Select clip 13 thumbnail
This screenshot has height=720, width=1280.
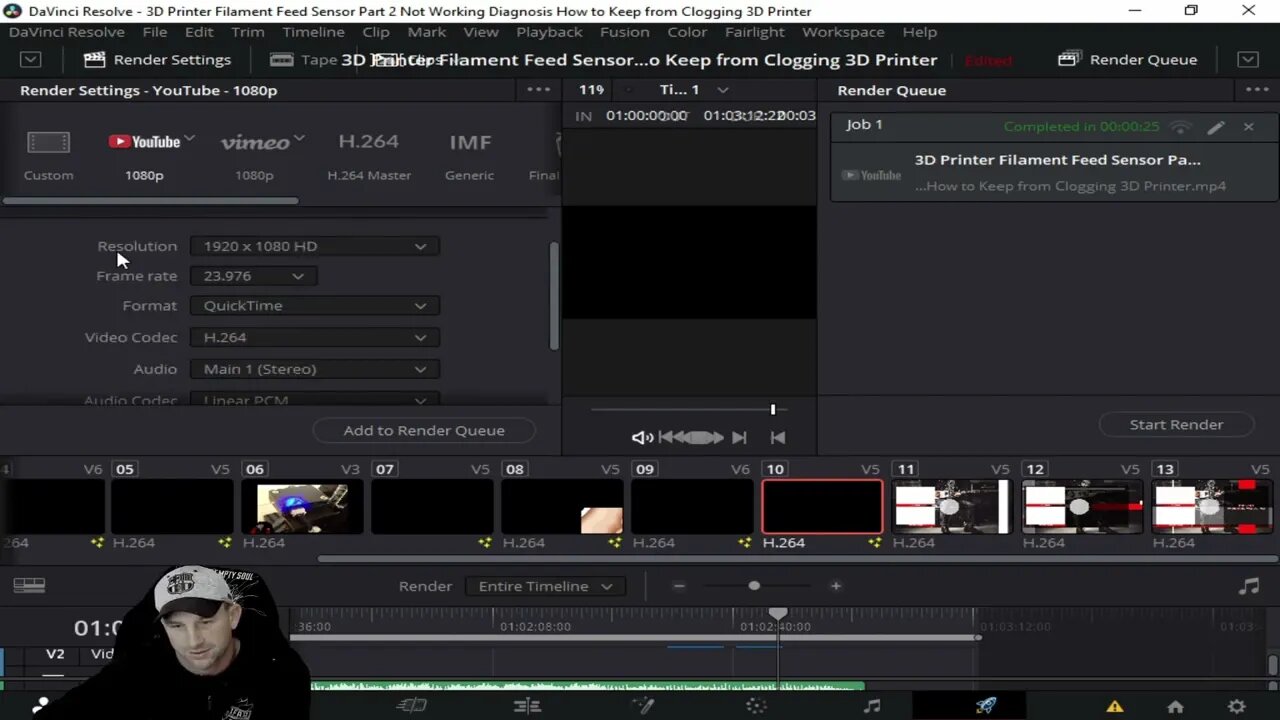(1212, 507)
